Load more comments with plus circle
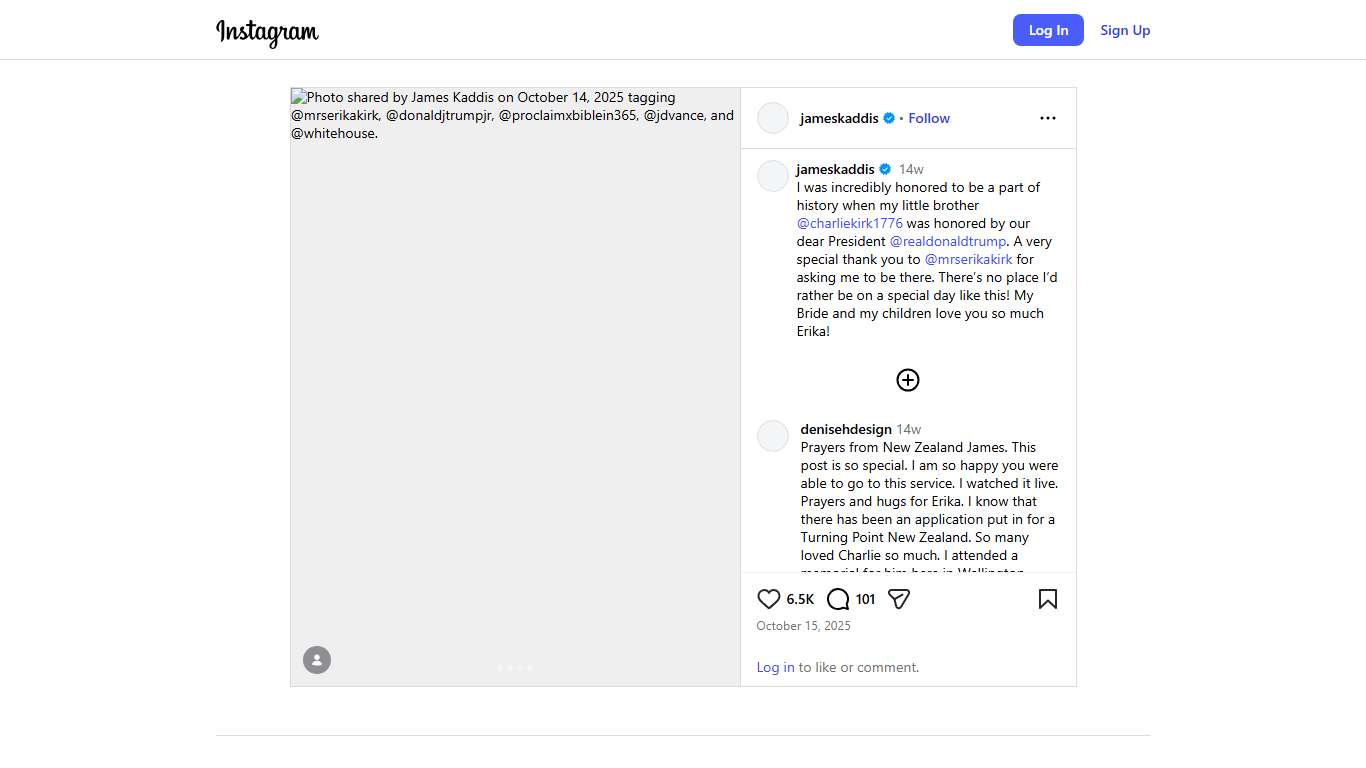Image resolution: width=1366 pixels, height=768 pixels. (x=907, y=380)
